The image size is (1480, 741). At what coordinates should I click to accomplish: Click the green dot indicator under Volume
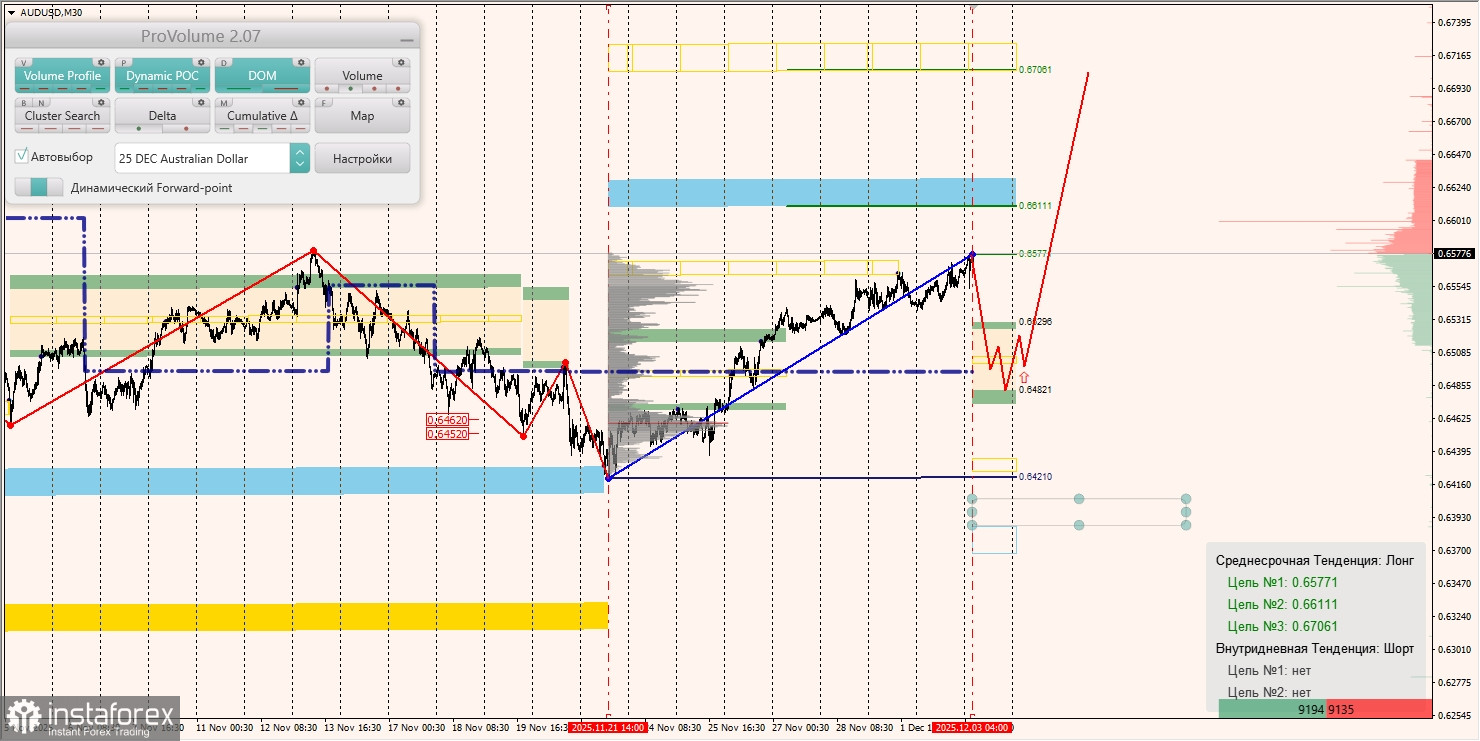click(351, 88)
